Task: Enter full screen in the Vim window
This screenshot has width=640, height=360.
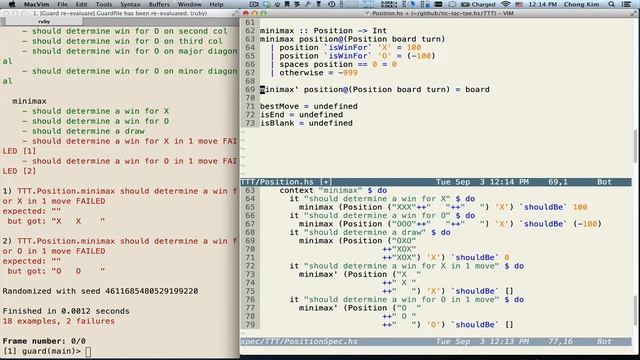Action: 634,13
